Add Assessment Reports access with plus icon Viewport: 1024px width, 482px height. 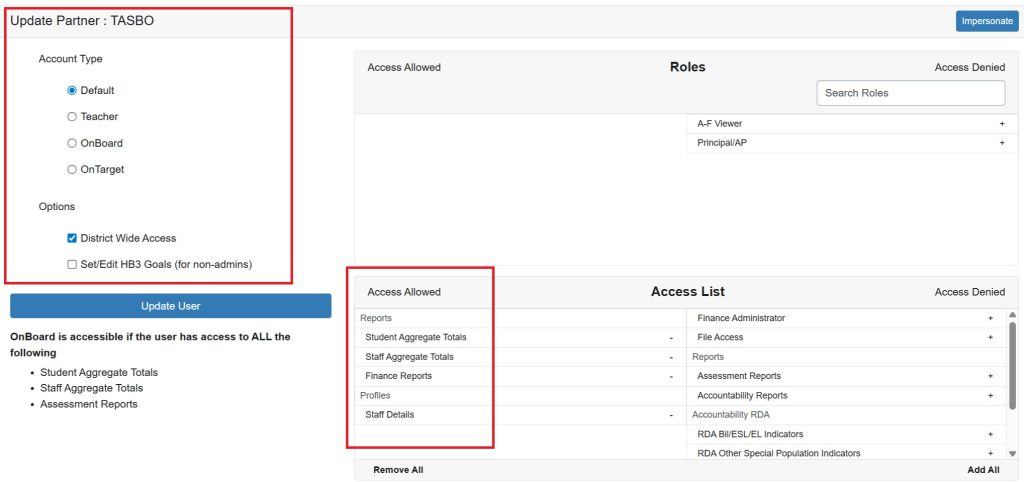[x=990, y=377]
